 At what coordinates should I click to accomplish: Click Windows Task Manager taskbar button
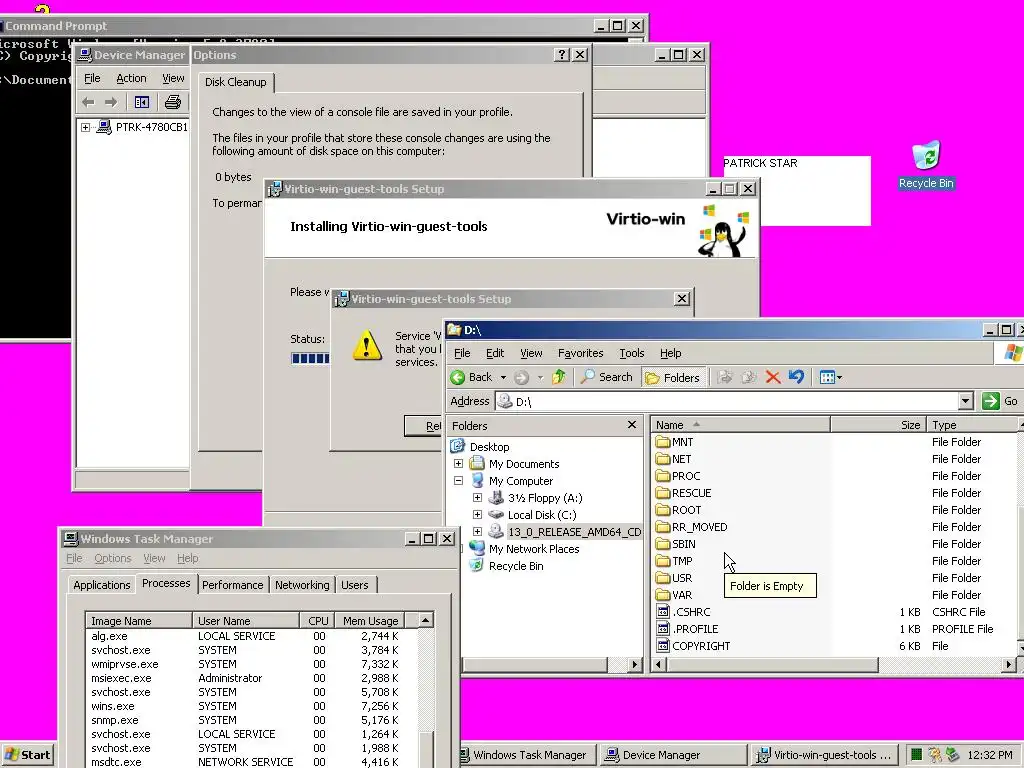[528, 755]
